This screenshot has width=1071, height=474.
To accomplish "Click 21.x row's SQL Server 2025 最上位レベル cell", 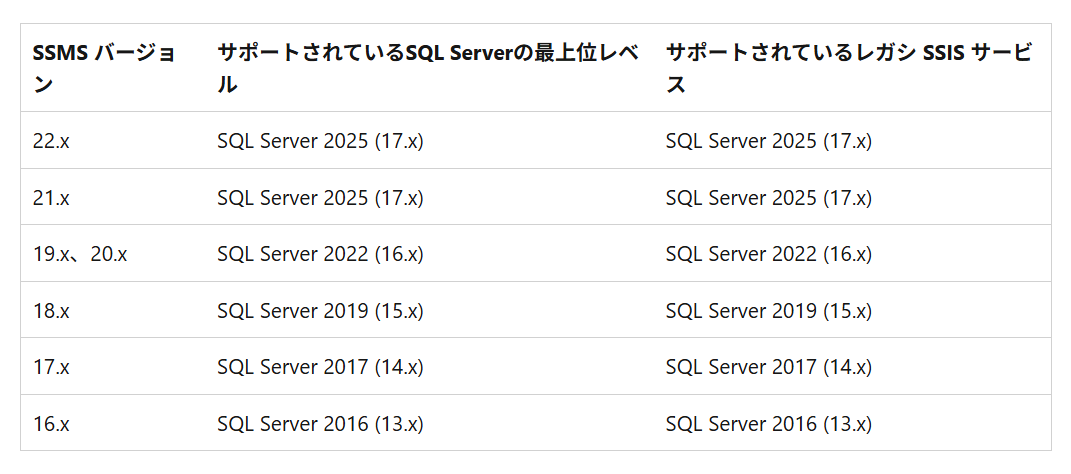I will click(320, 197).
